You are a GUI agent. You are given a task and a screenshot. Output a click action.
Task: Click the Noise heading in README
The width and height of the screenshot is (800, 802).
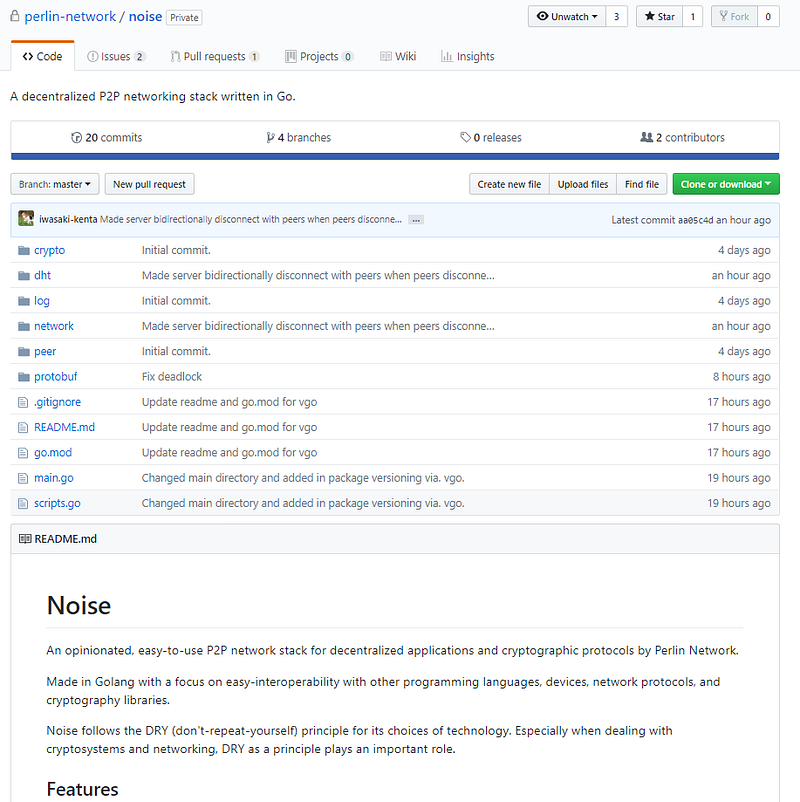pos(79,606)
